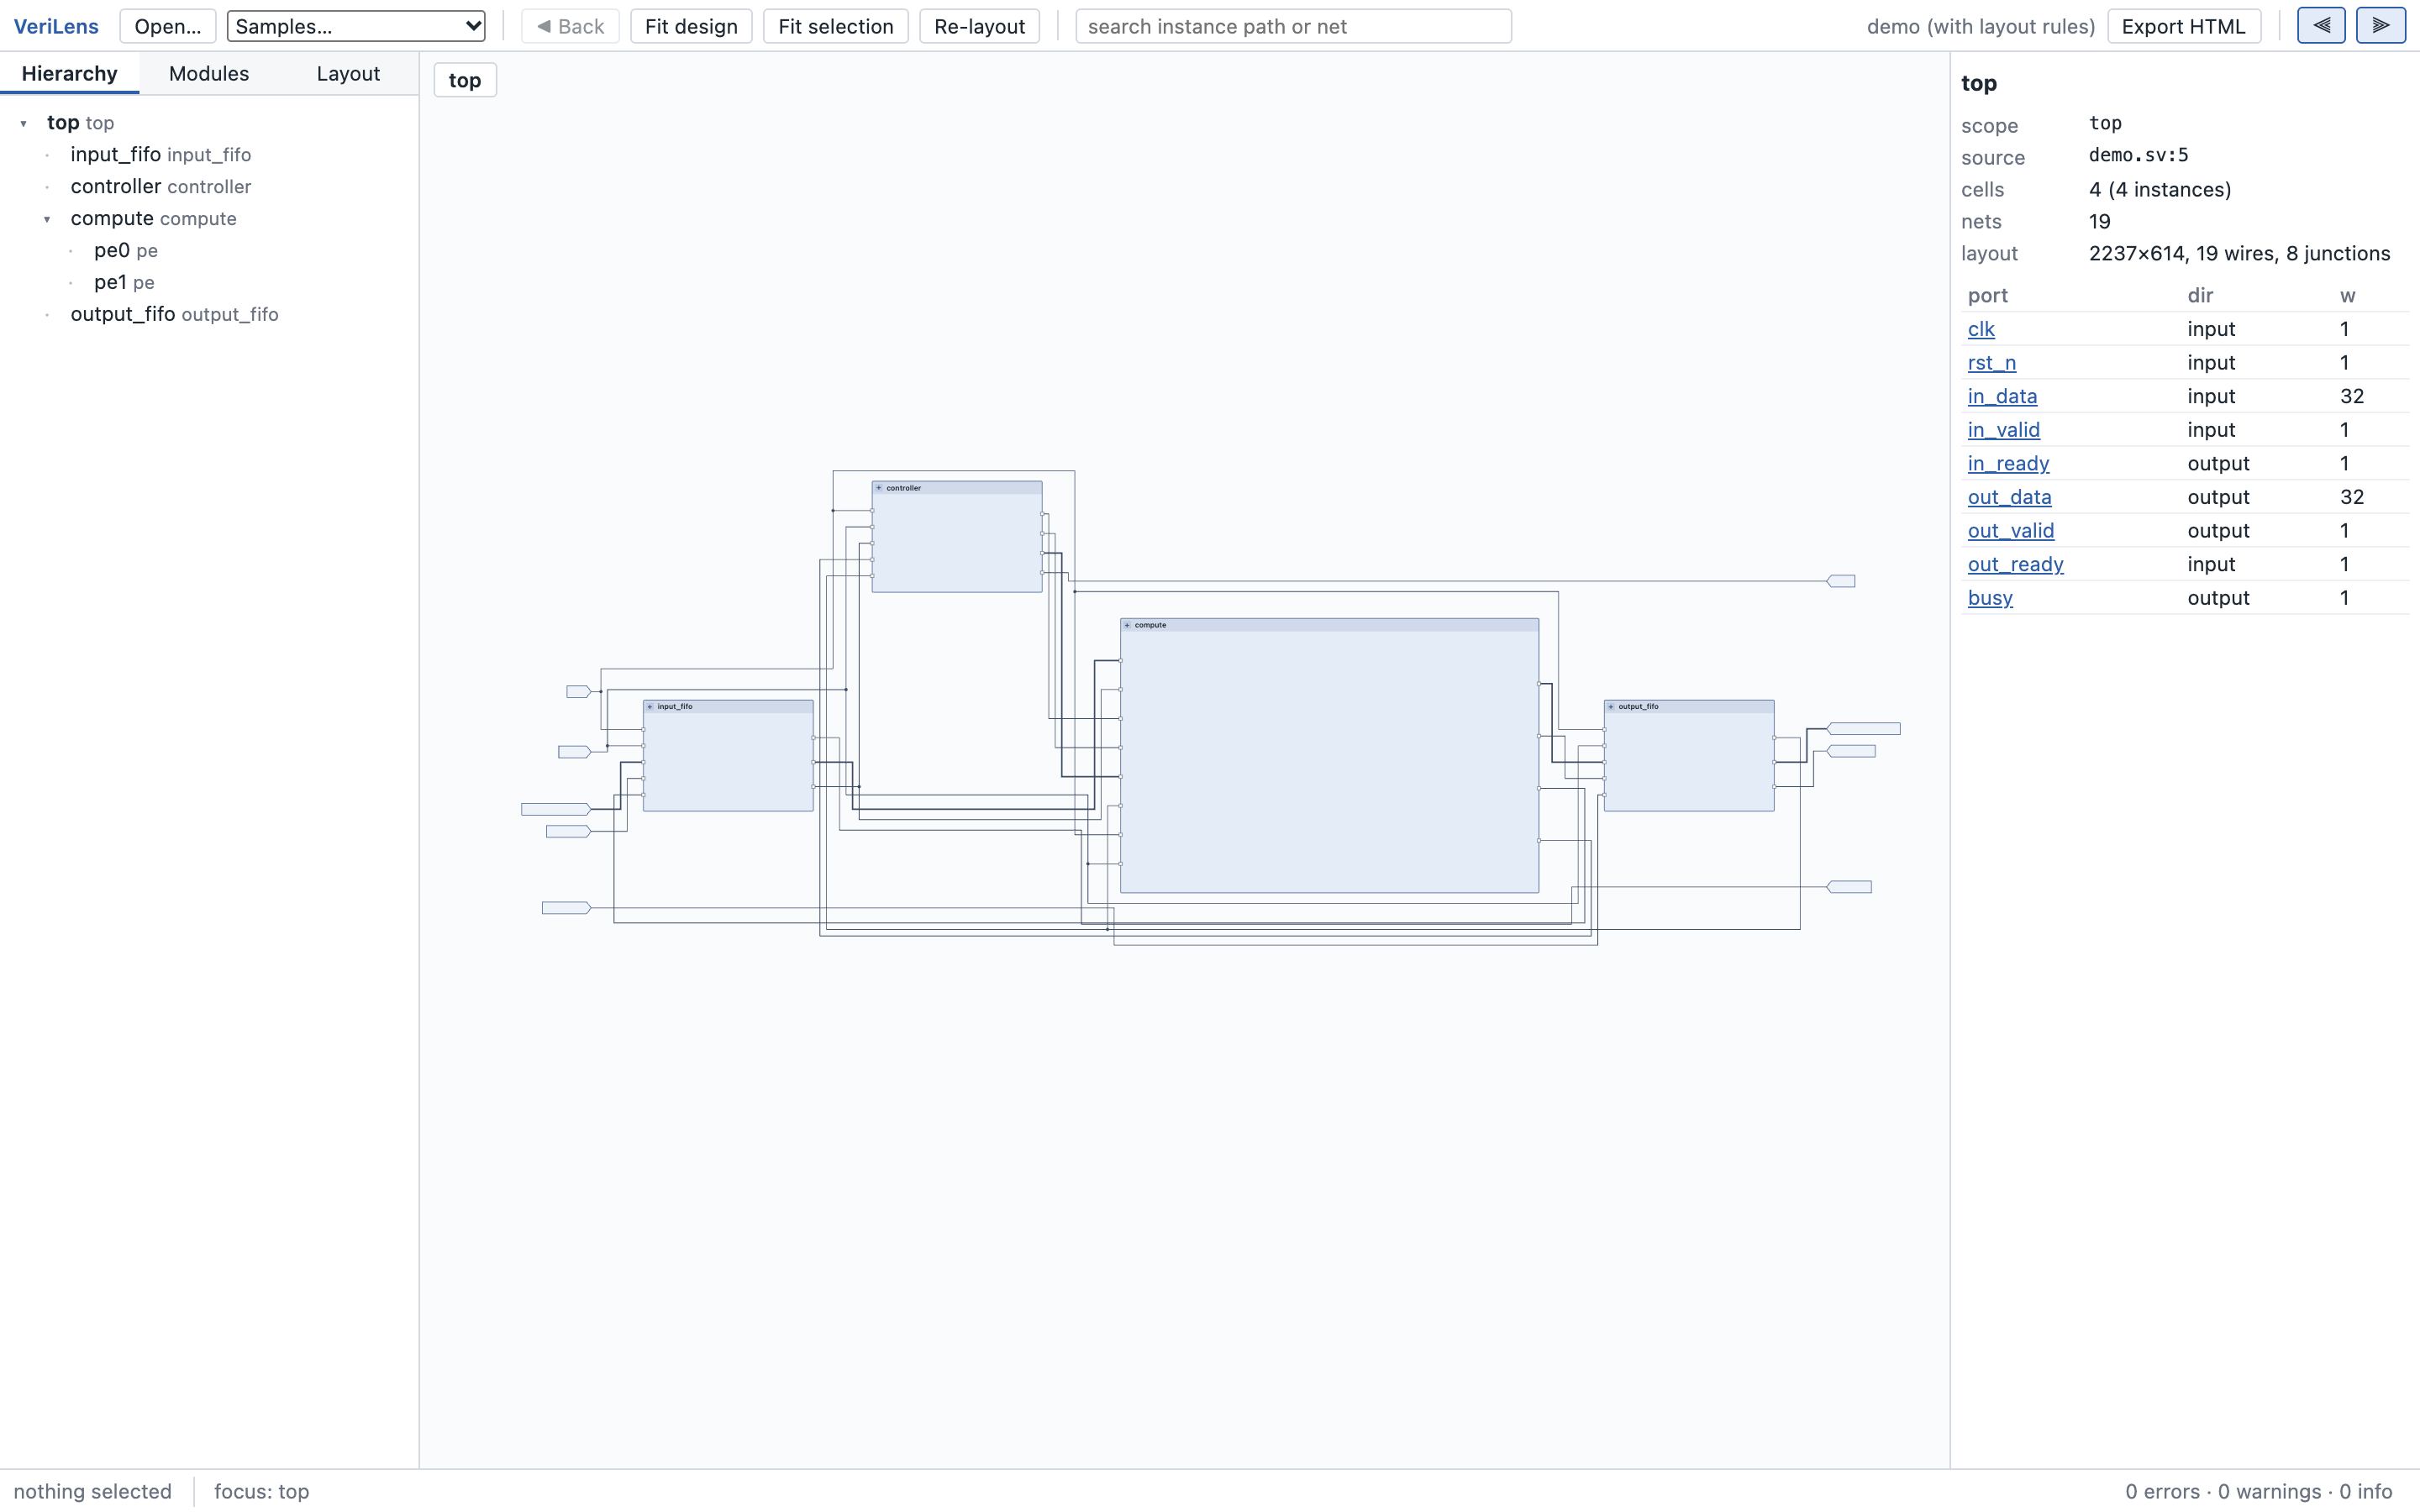Click the errors and warnings status text
This screenshot has height=1512, width=2420.
(2258, 1491)
